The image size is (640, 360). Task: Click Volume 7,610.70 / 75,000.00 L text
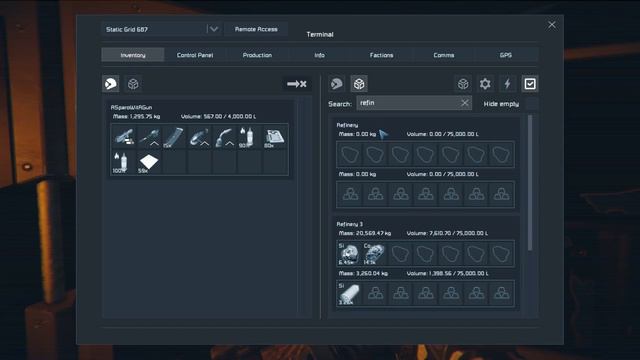(447, 233)
